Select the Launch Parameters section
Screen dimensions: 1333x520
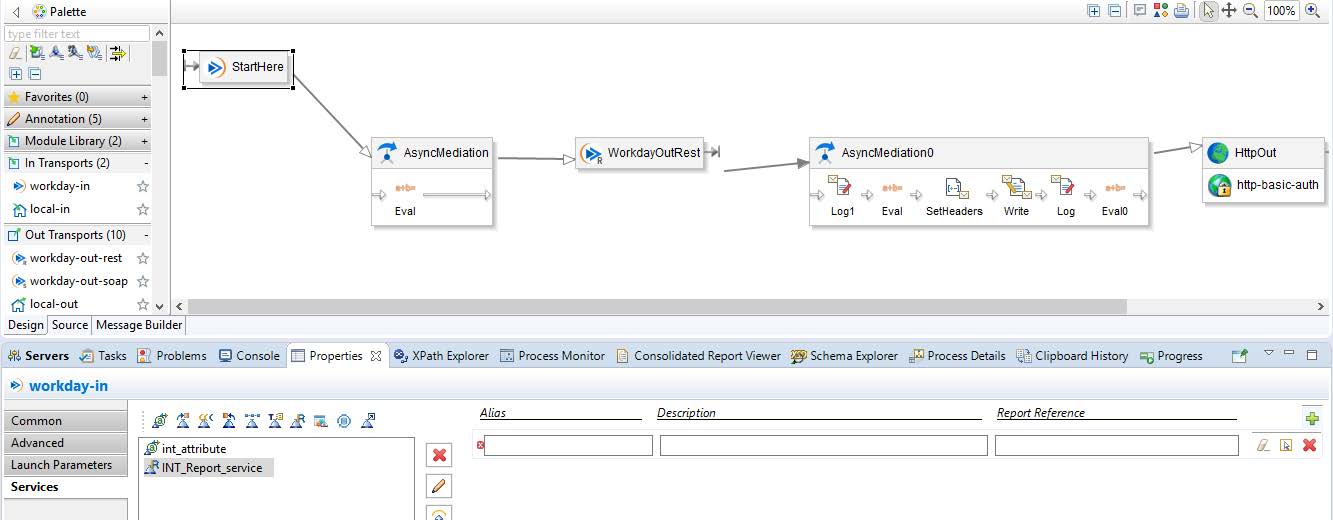point(65,465)
